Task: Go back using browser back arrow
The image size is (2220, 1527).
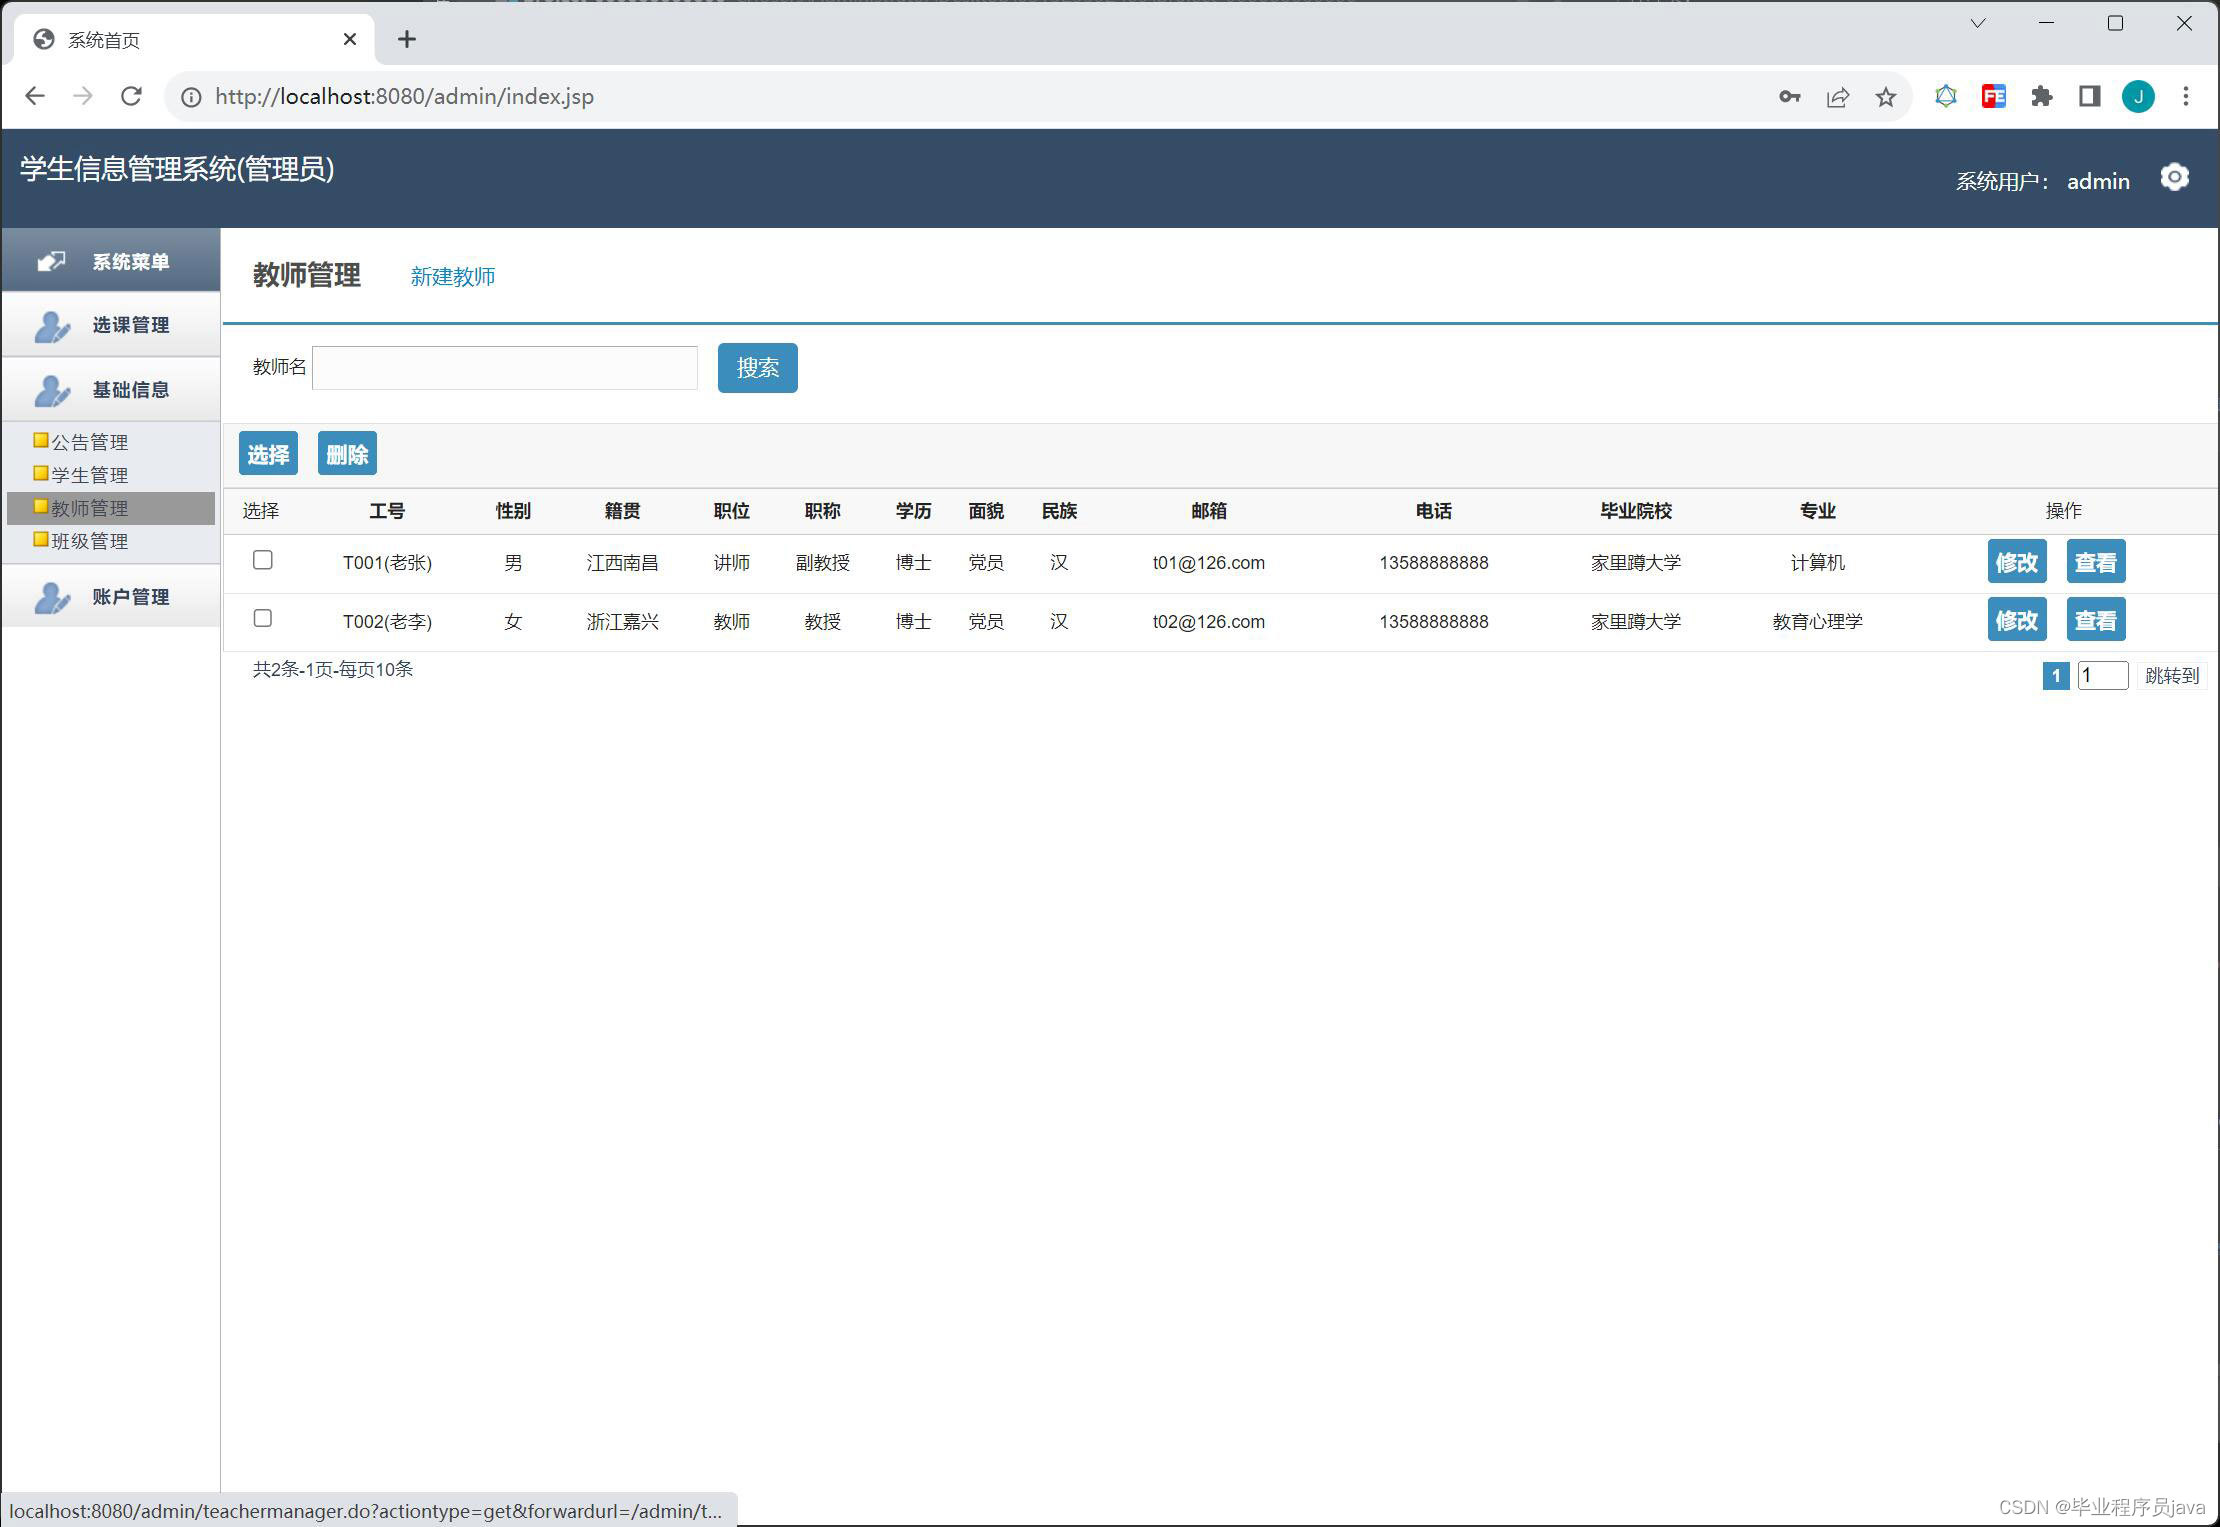Action: [35, 96]
